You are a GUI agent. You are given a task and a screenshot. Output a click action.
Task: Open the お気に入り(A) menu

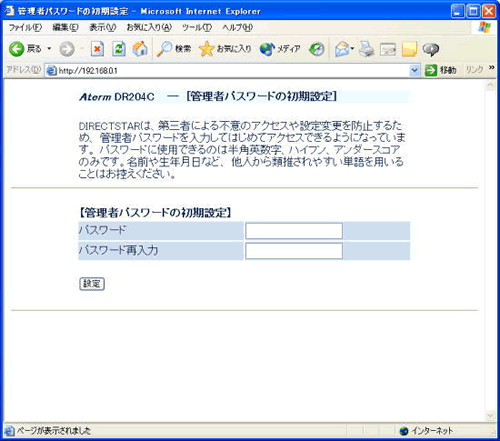click(x=149, y=28)
